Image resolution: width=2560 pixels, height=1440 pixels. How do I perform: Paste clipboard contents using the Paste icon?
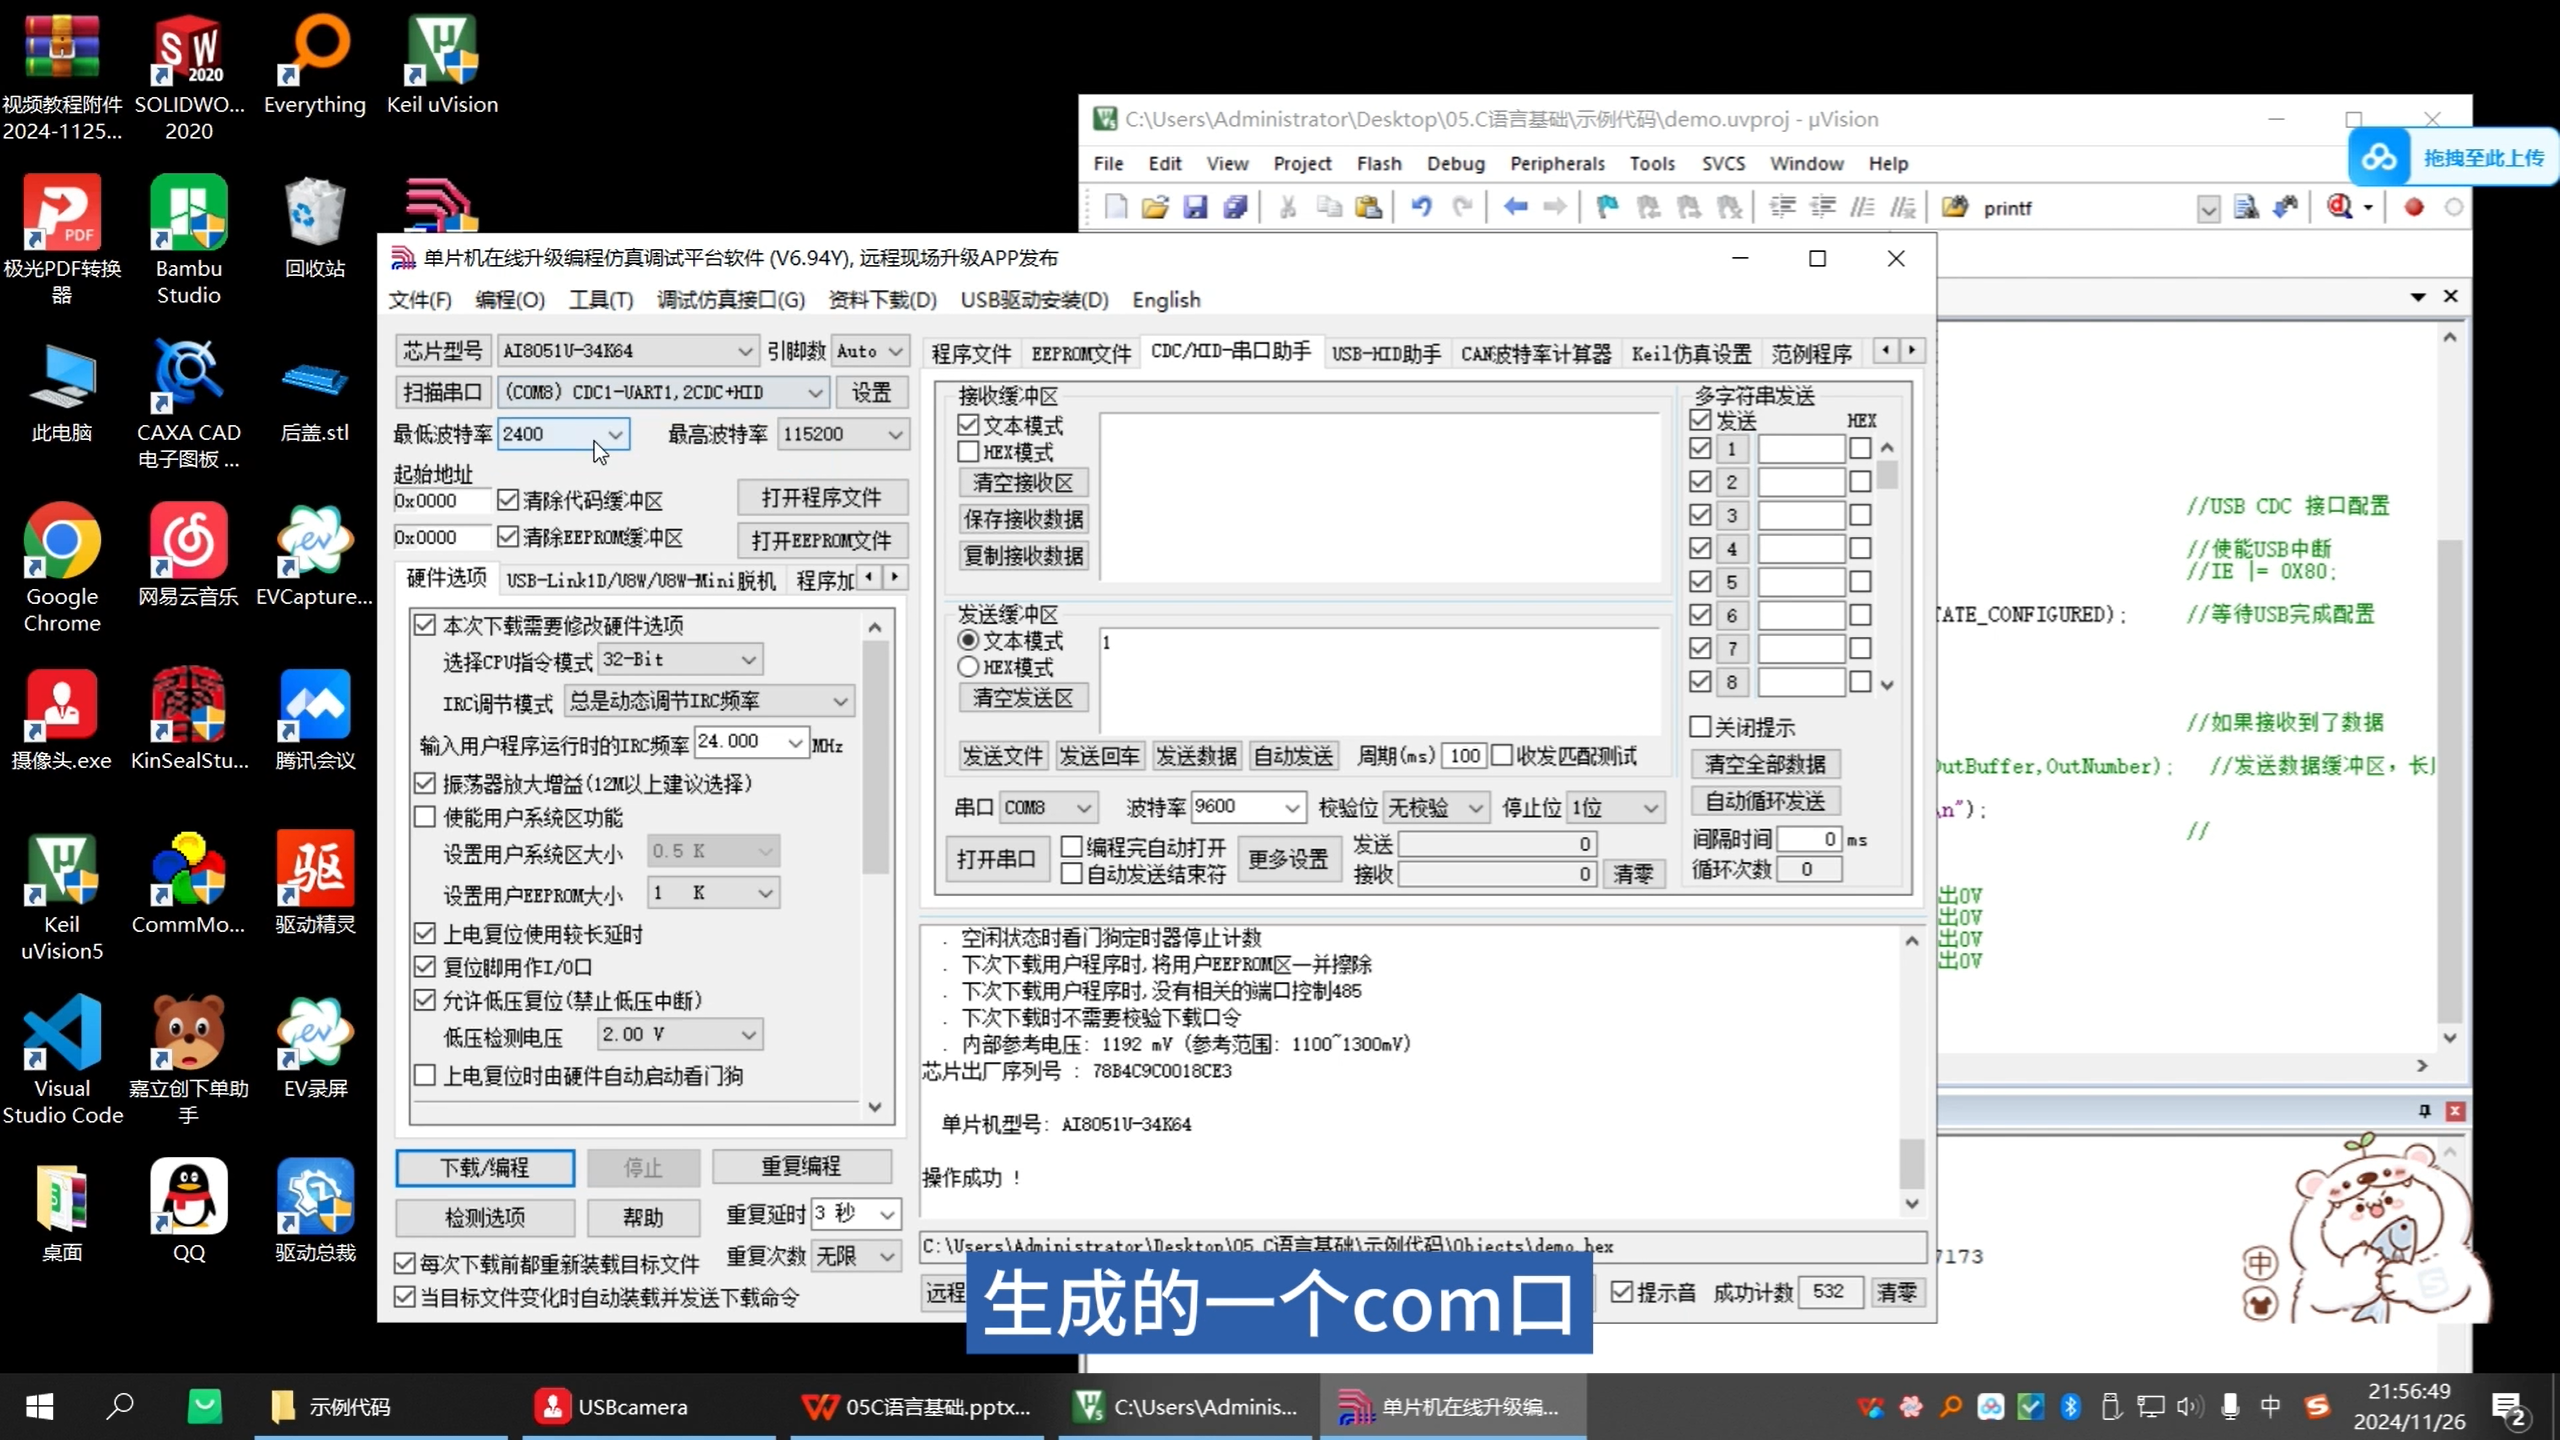point(1367,207)
